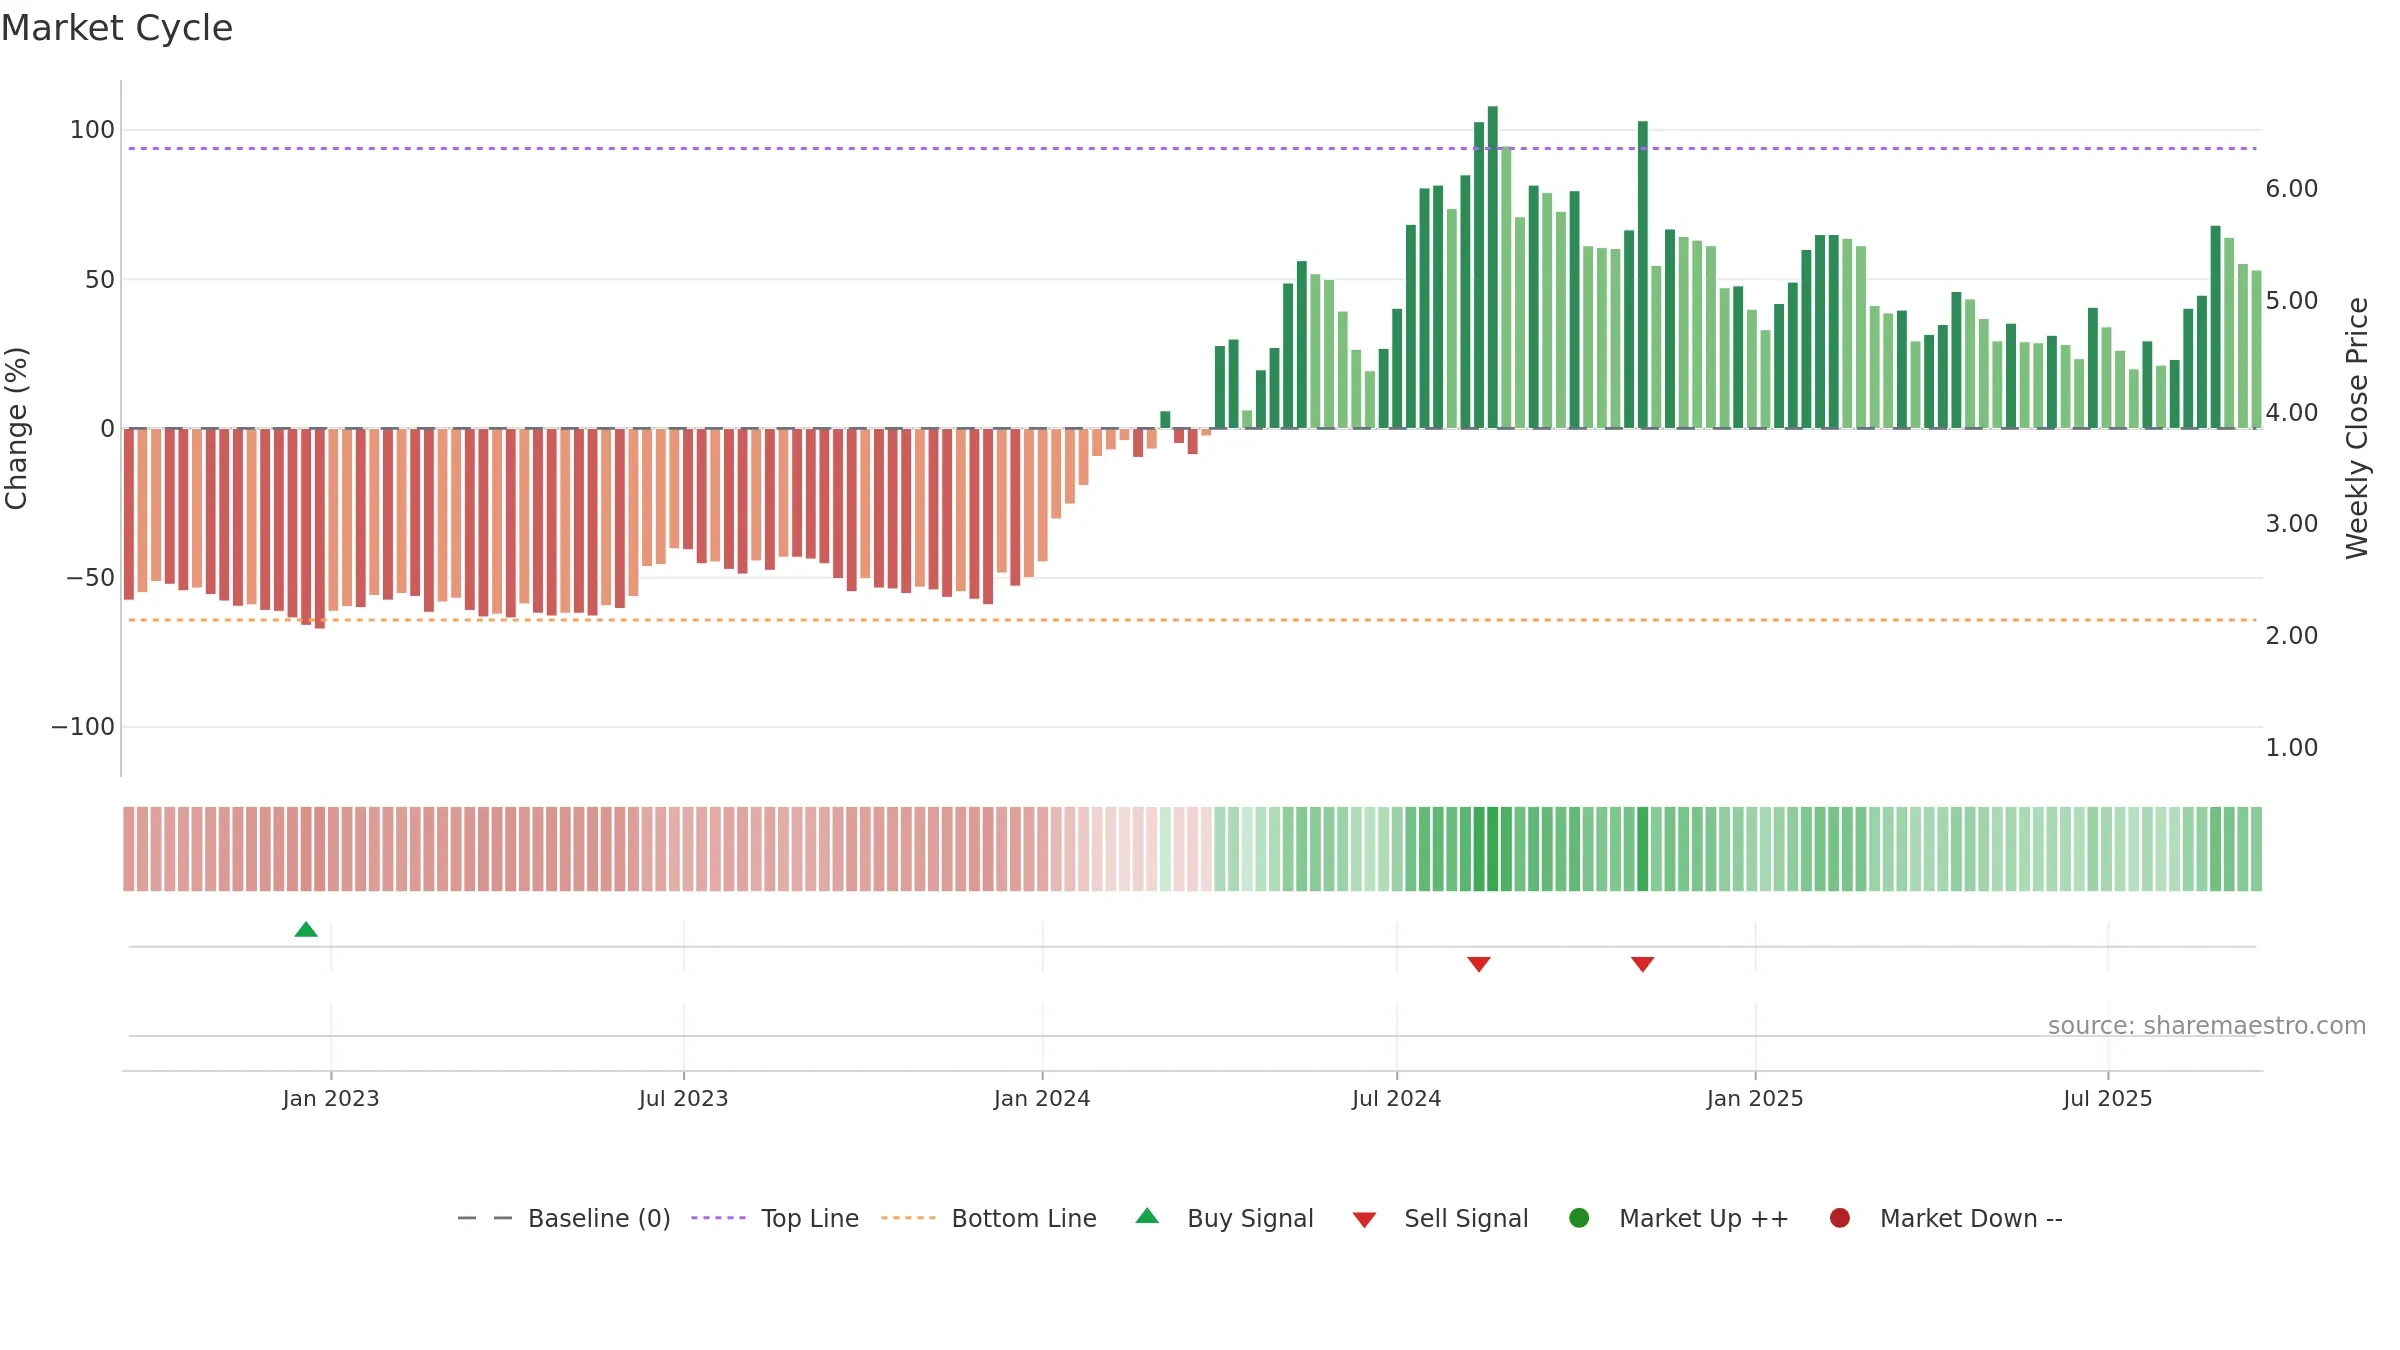Click the red Sell Signal triangle legend icon
Image resolution: width=2400 pixels, height=1350 pixels.
pos(1364,1220)
